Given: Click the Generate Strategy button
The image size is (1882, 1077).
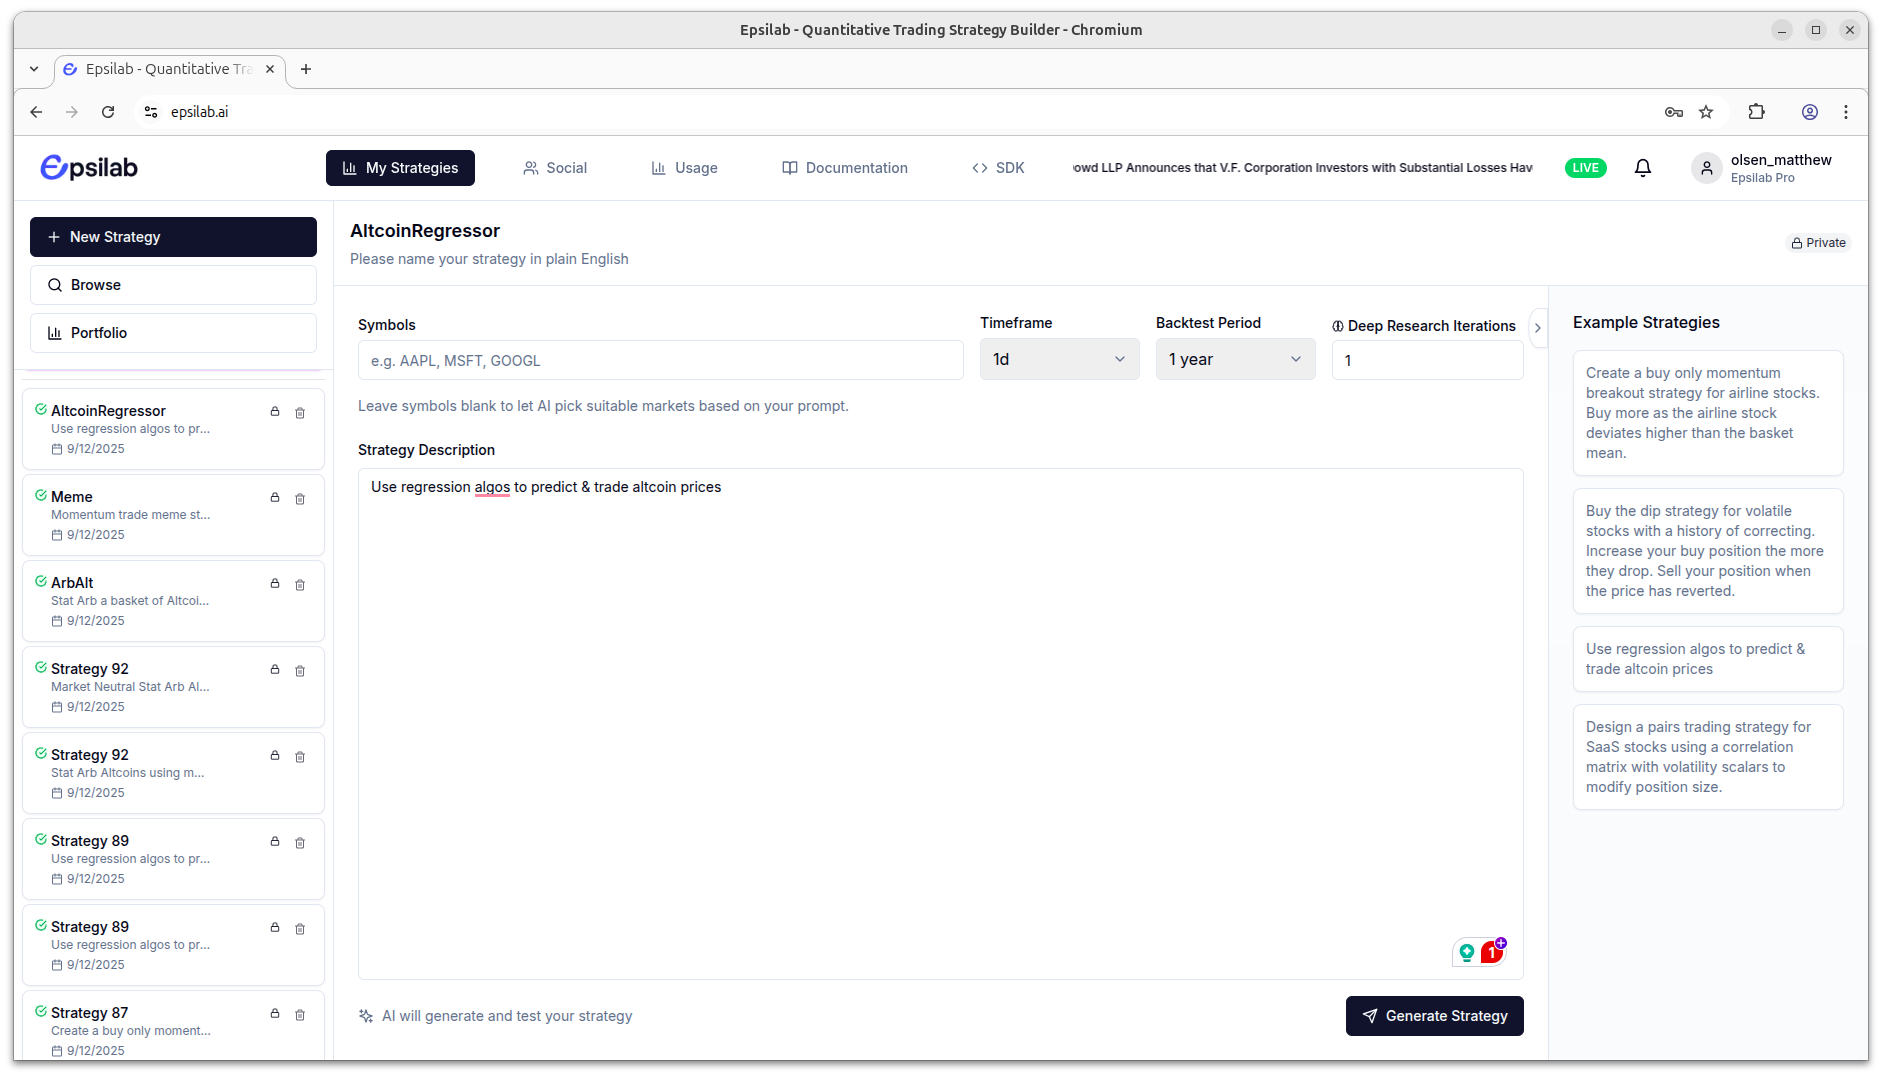Looking at the screenshot, I should click(1434, 1016).
